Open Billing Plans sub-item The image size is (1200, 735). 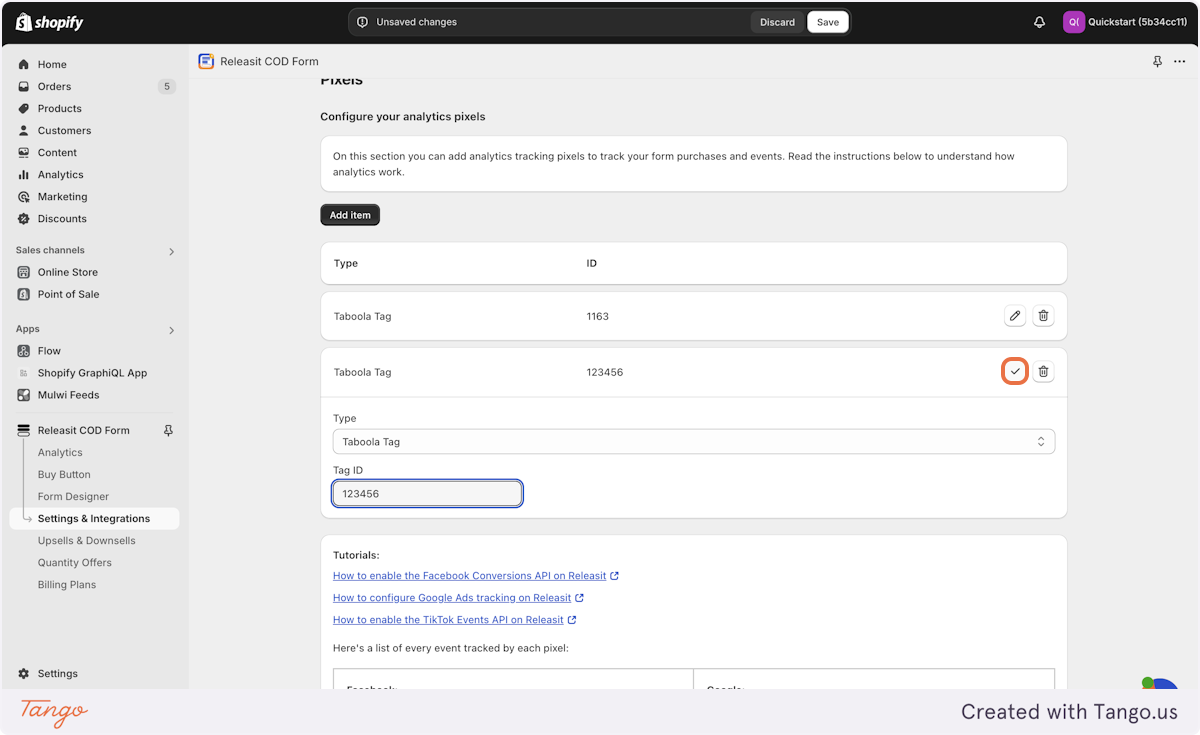[67, 585]
